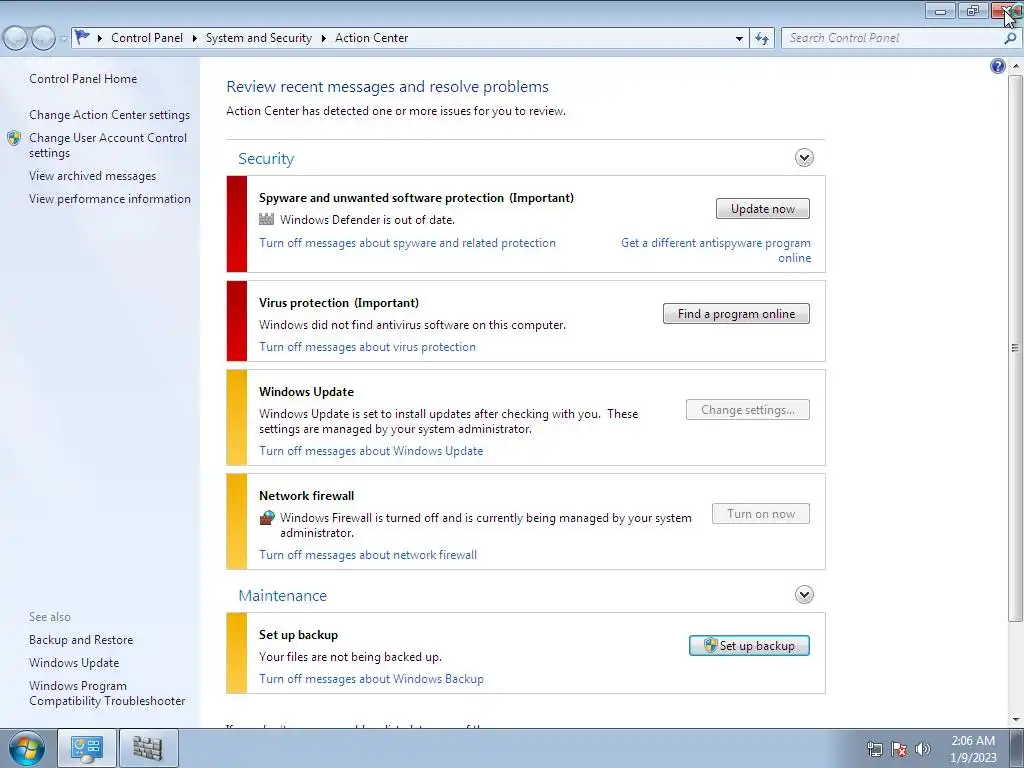The height and width of the screenshot is (768, 1024).
Task: Click the firewall brick wall icon
Action: 266,518
